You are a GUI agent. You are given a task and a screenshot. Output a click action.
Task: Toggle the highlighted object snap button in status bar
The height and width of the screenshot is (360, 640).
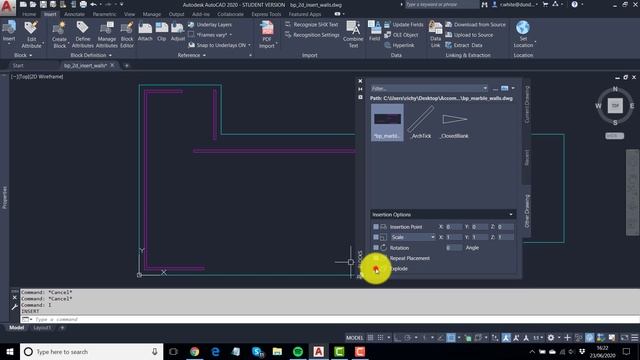(x=451, y=338)
